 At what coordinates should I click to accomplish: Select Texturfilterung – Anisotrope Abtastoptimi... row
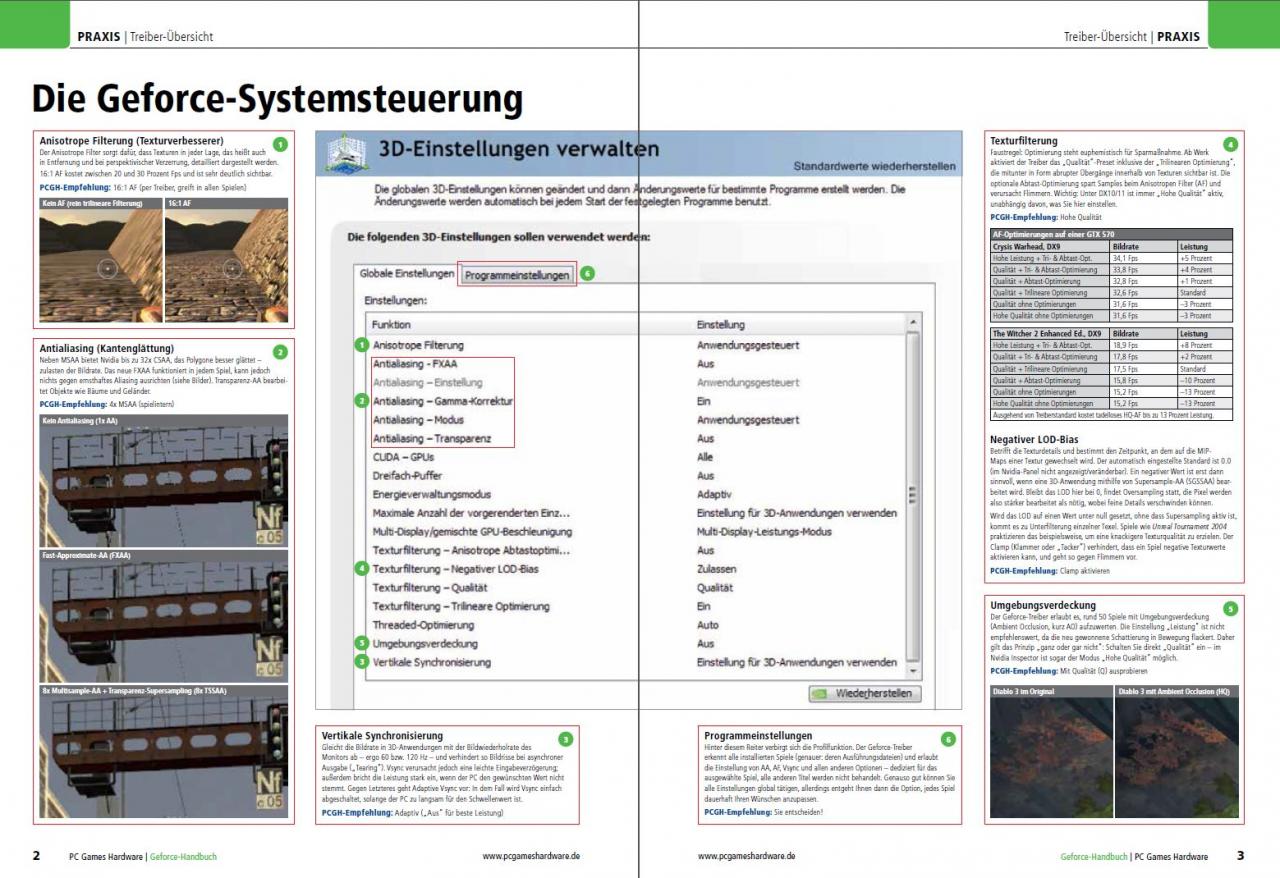click(x=634, y=551)
